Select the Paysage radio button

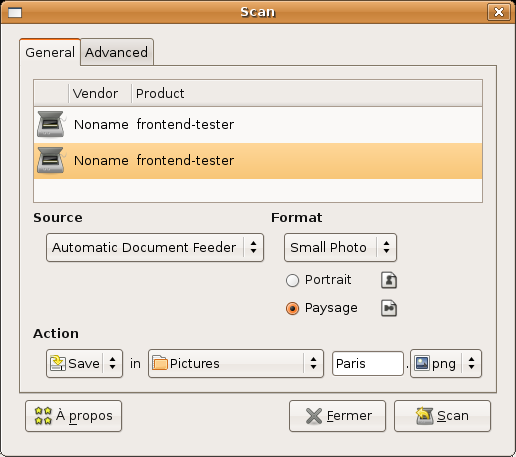pyautogui.click(x=292, y=308)
